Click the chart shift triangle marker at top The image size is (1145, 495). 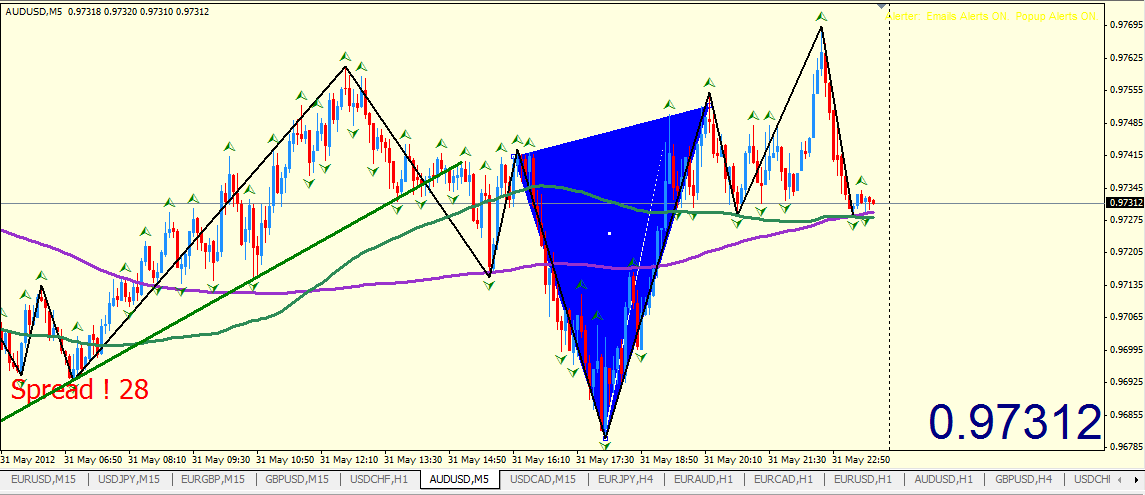pos(879,5)
